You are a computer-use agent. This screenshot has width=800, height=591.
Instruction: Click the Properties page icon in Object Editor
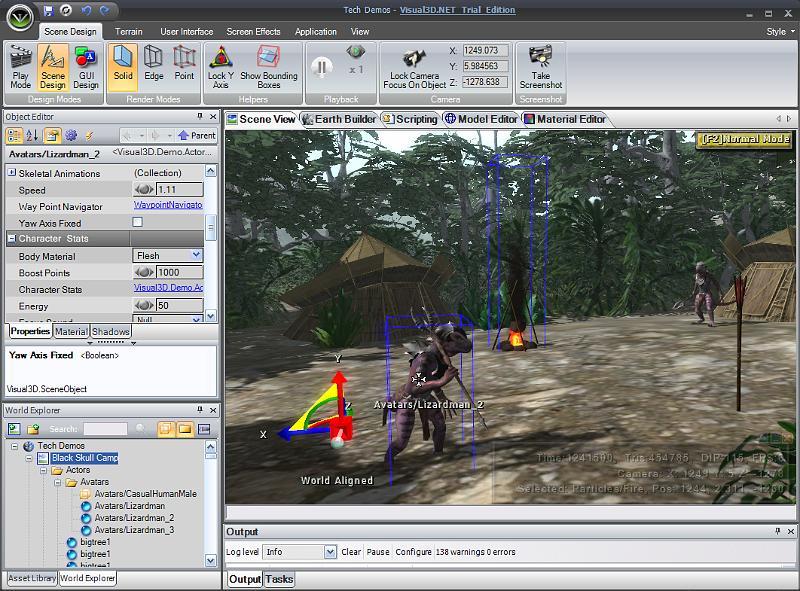click(52, 135)
